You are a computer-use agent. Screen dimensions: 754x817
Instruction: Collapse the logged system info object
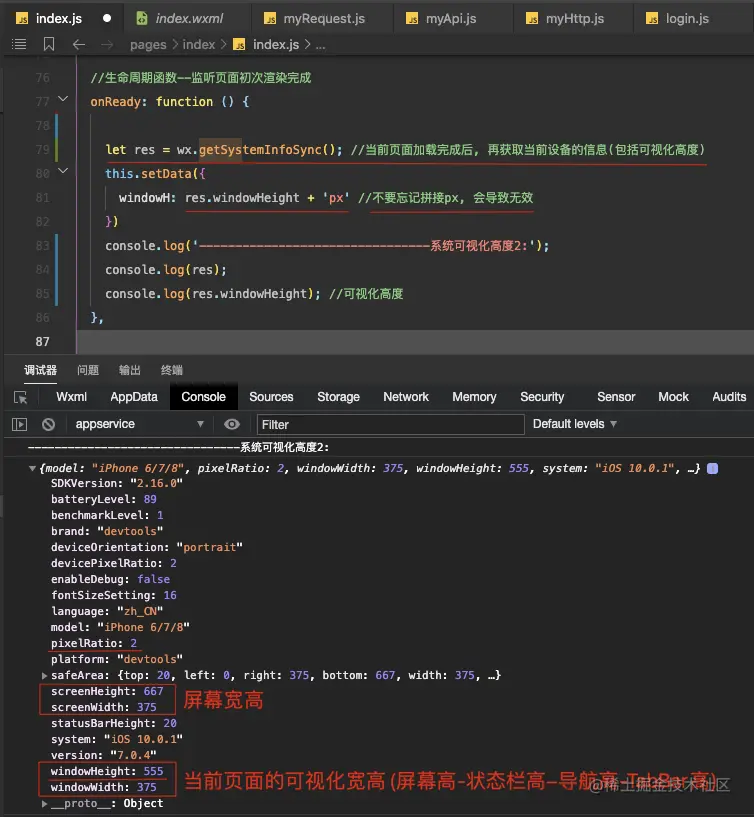point(32,468)
